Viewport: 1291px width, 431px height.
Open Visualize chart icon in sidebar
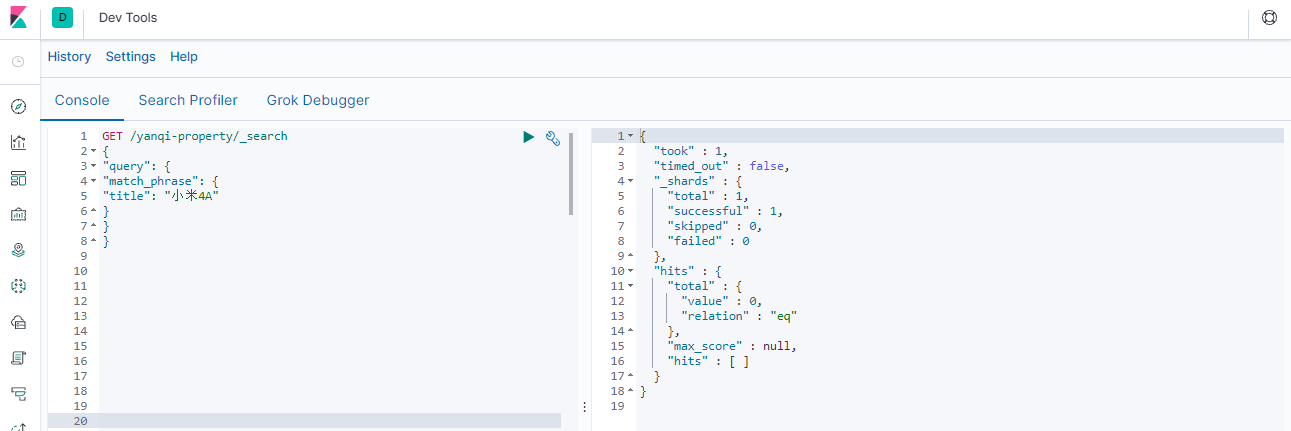pyautogui.click(x=18, y=142)
